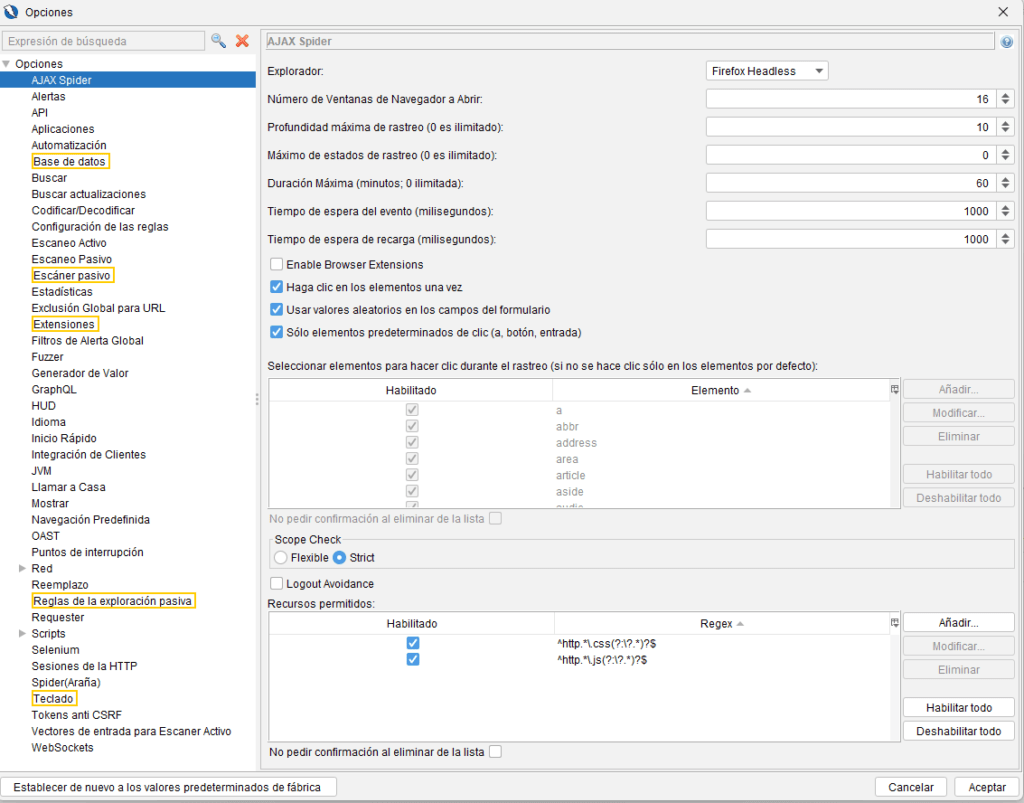Click the ZAP logo in title bar

tap(12, 12)
